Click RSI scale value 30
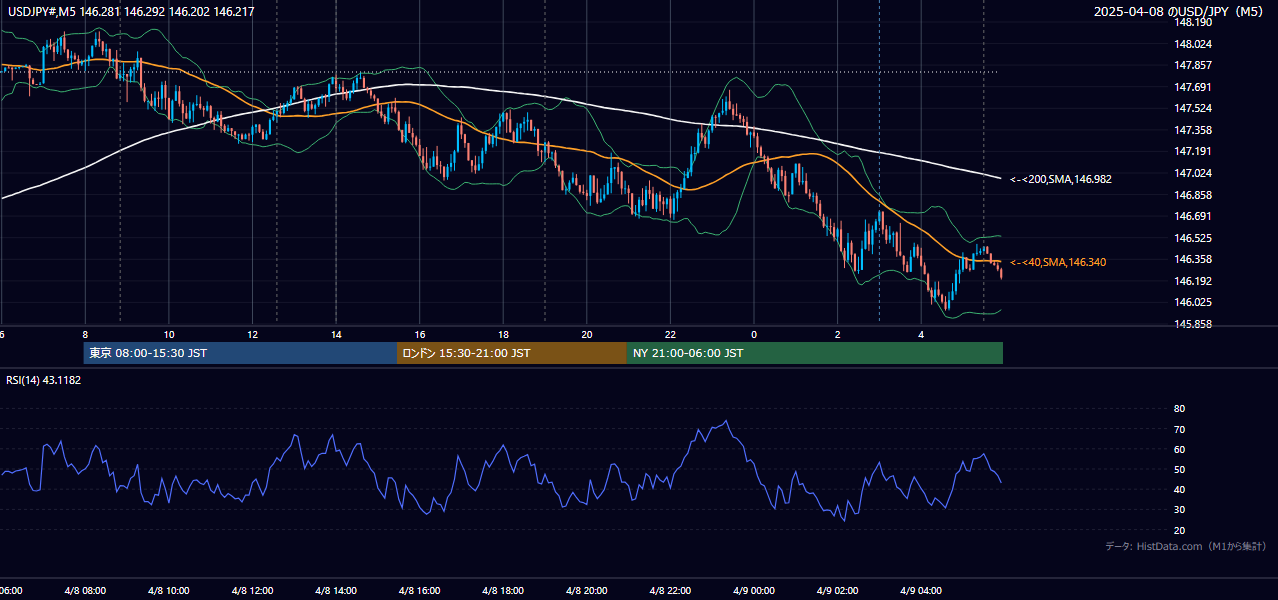This screenshot has height=600, width=1278. pyautogui.click(x=1179, y=510)
